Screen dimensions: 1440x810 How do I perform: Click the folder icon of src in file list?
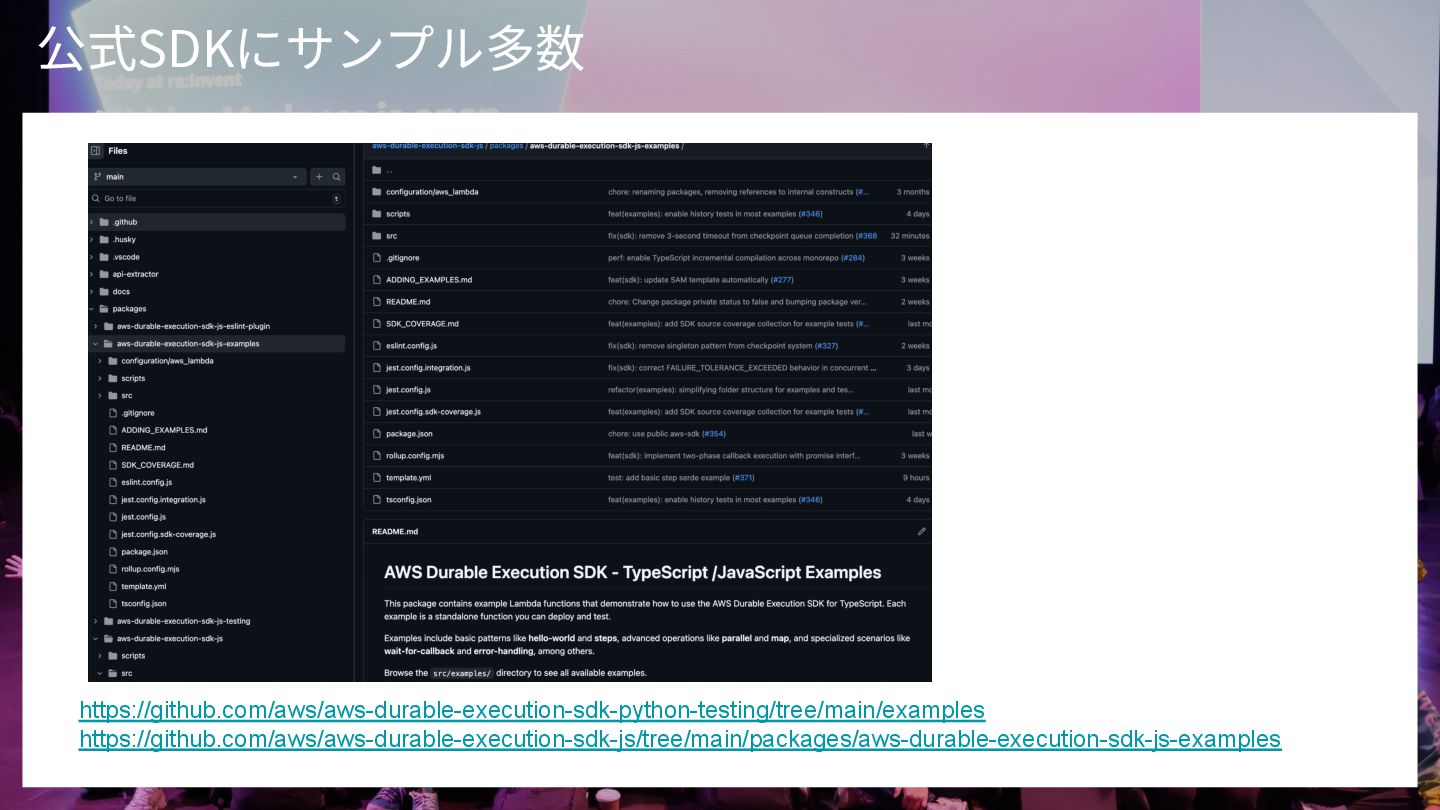click(377, 236)
